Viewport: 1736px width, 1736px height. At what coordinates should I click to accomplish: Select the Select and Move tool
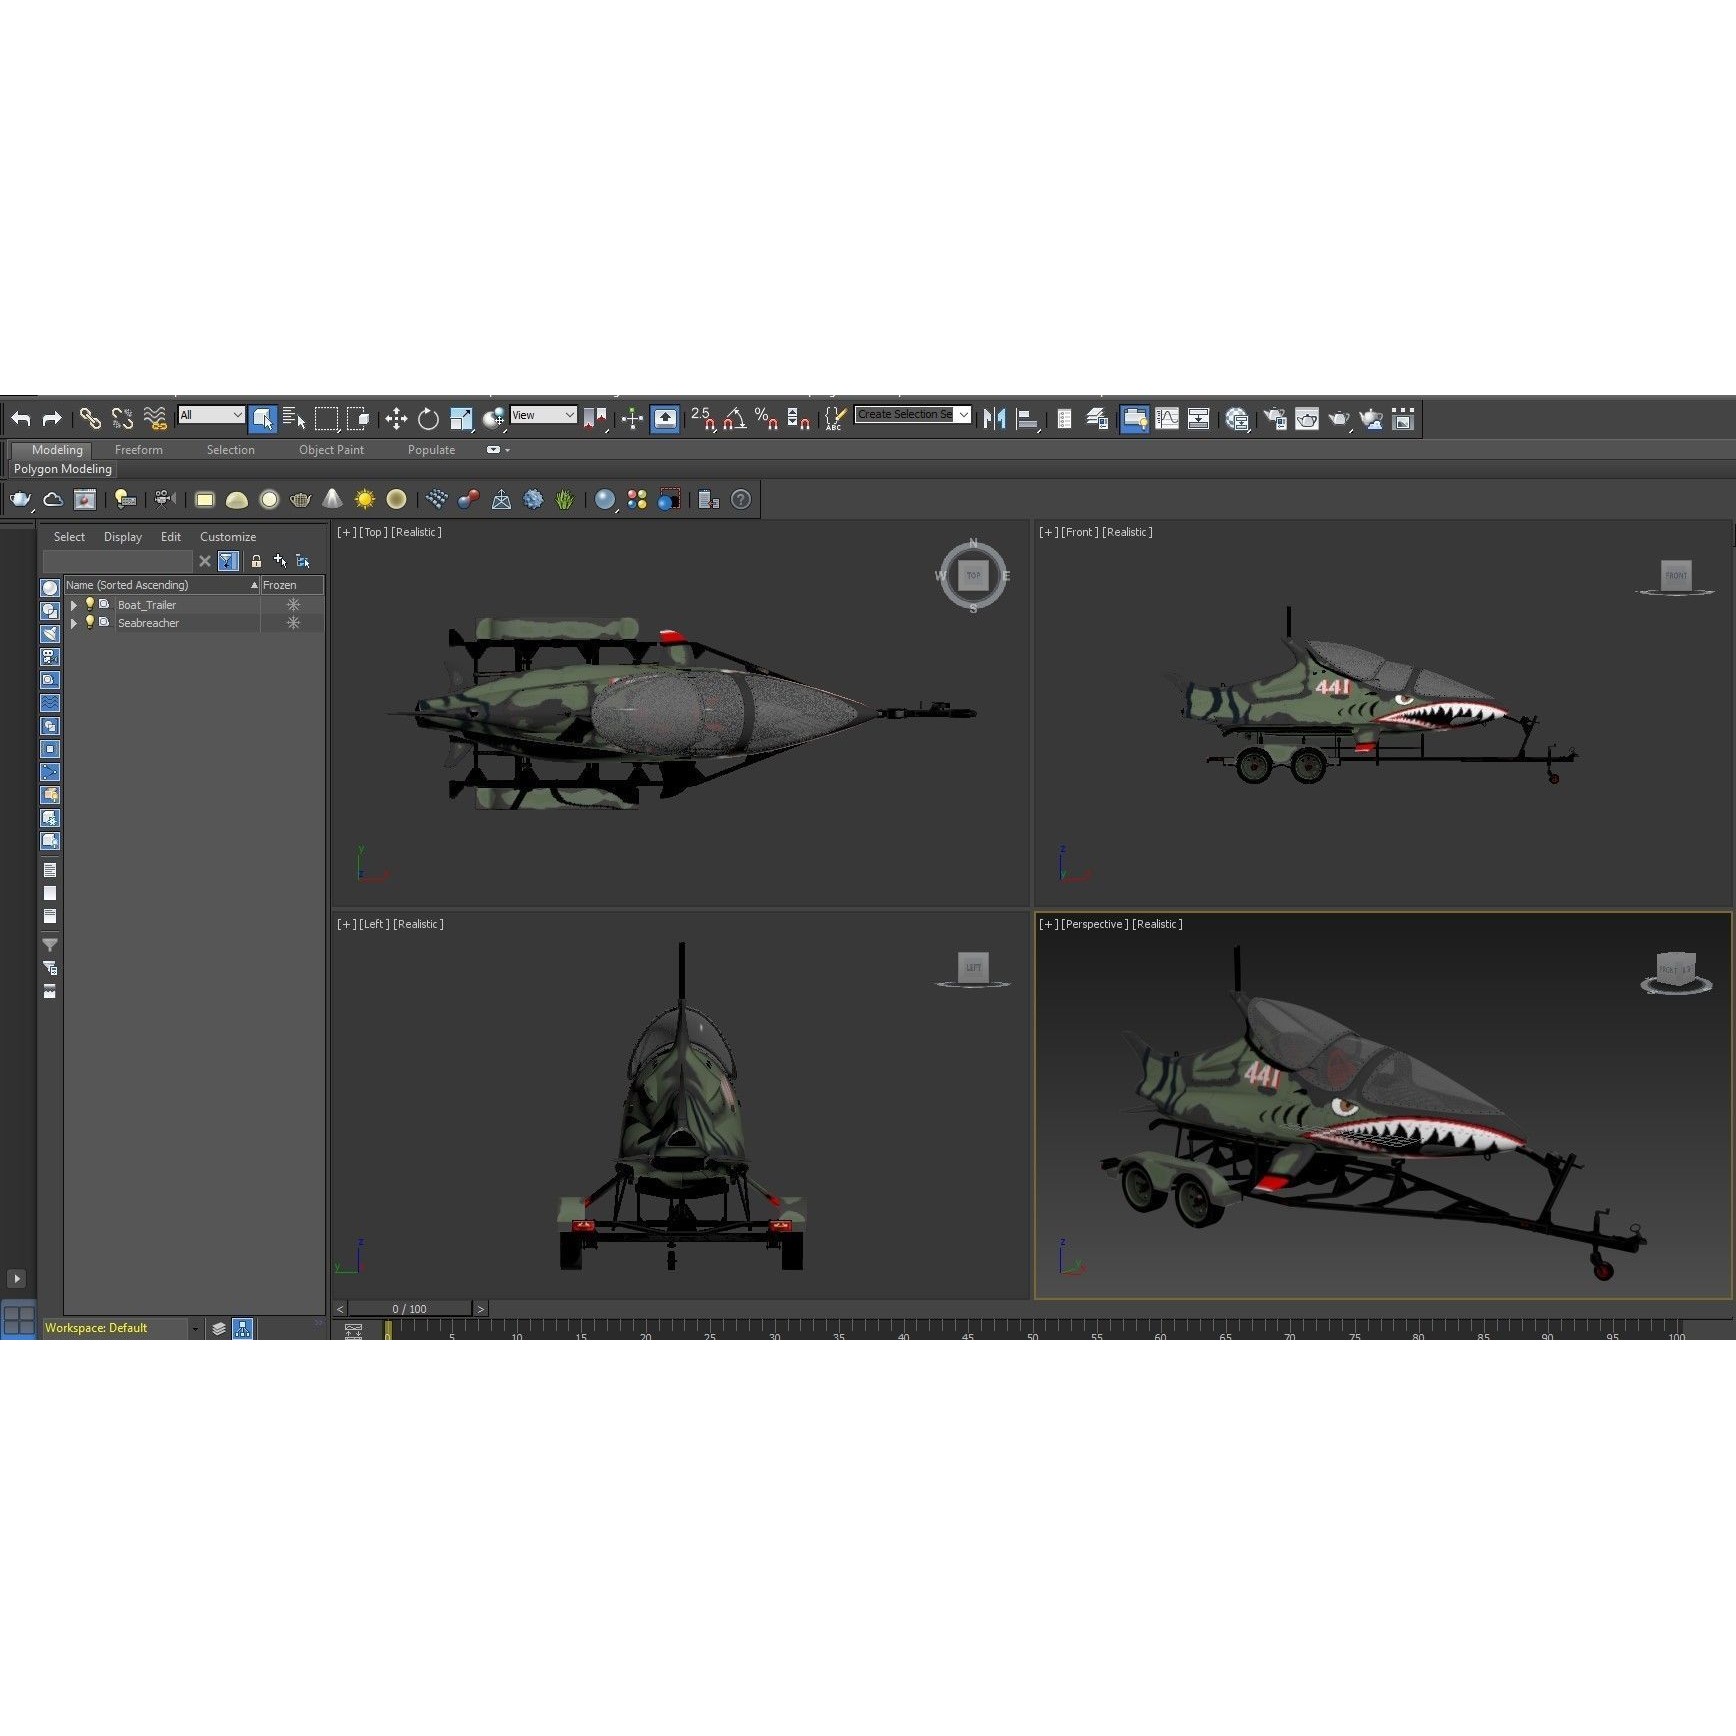pyautogui.click(x=396, y=419)
